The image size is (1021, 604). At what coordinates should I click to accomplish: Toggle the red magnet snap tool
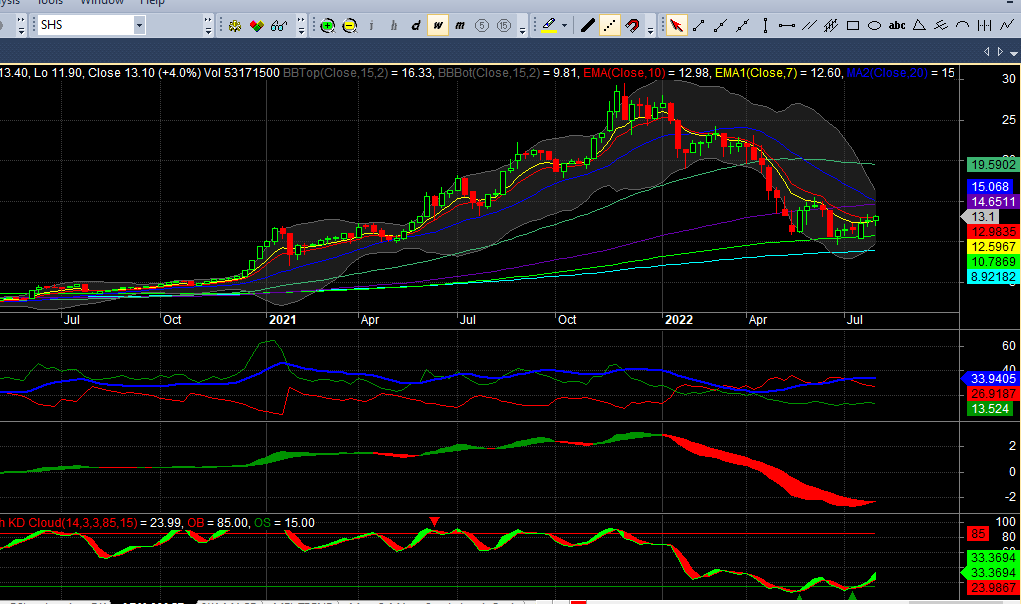pos(633,25)
